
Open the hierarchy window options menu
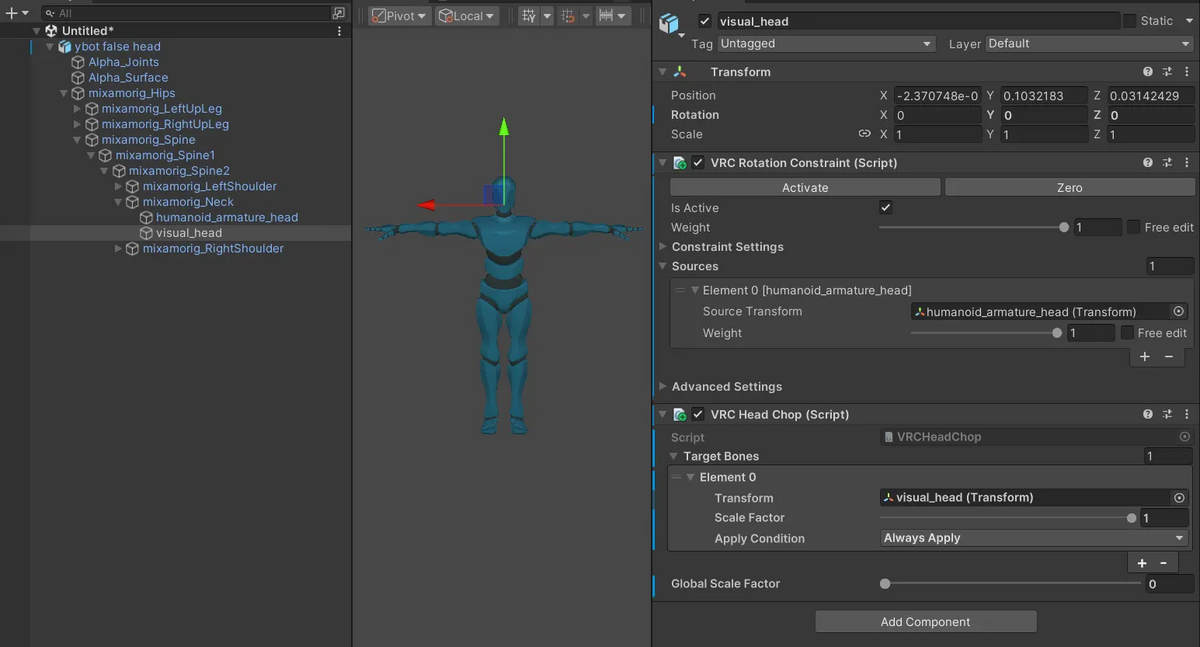pyautogui.click(x=339, y=30)
